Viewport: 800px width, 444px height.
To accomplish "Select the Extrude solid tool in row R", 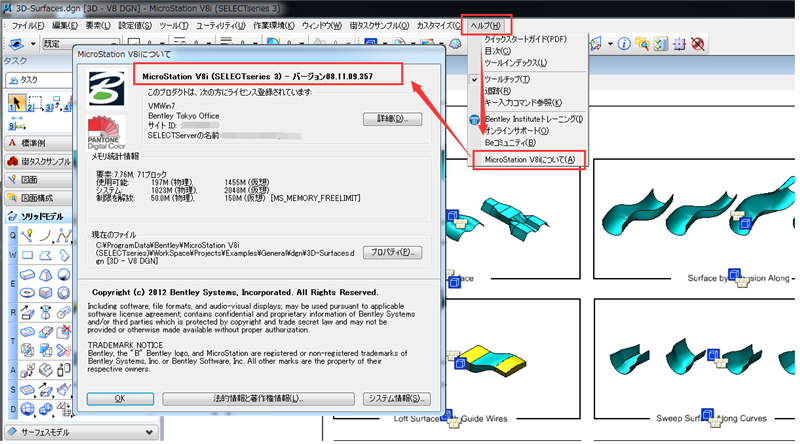I will click(x=27, y=312).
